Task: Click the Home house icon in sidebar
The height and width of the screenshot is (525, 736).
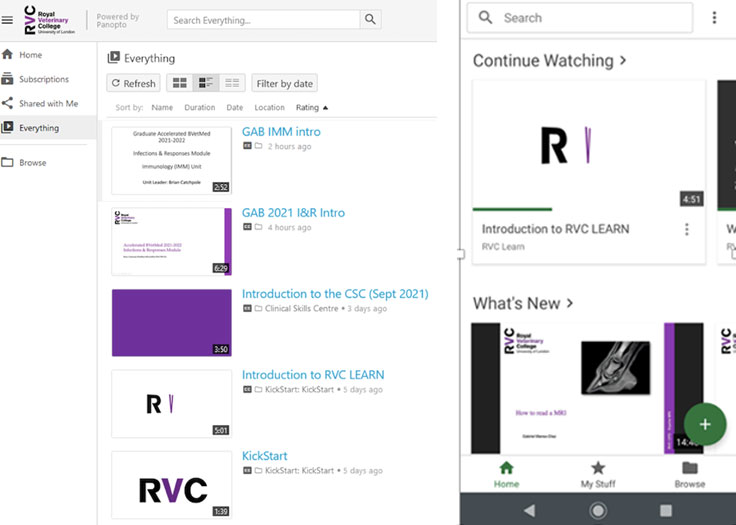Action: pyautogui.click(x=7, y=54)
